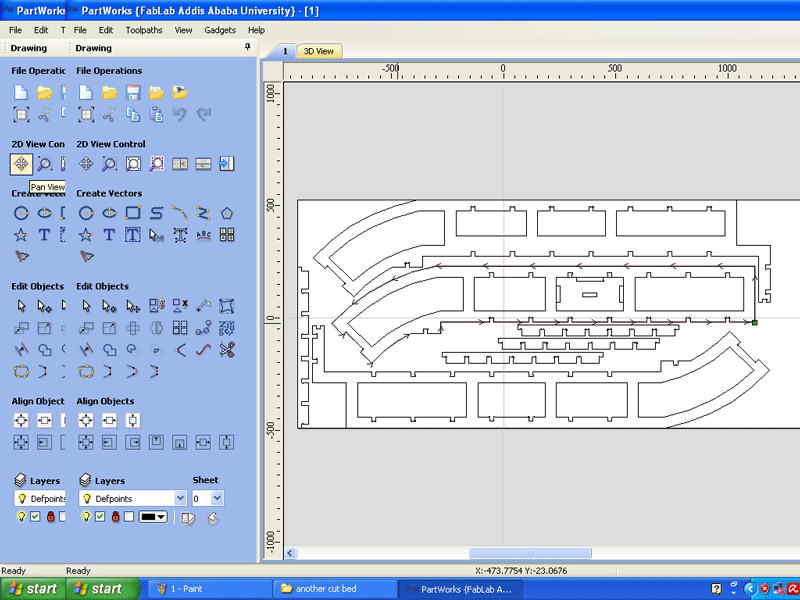Open the Draw Text tool

click(x=108, y=235)
